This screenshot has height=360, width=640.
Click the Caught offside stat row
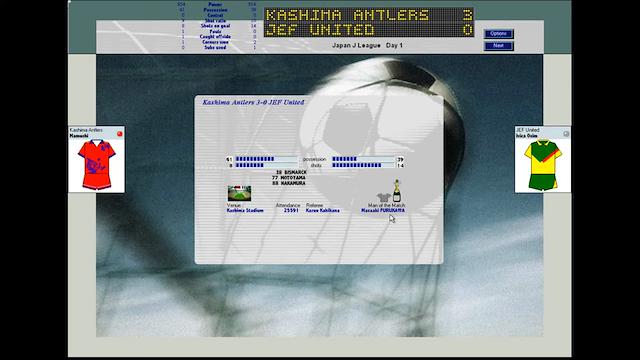216,36
